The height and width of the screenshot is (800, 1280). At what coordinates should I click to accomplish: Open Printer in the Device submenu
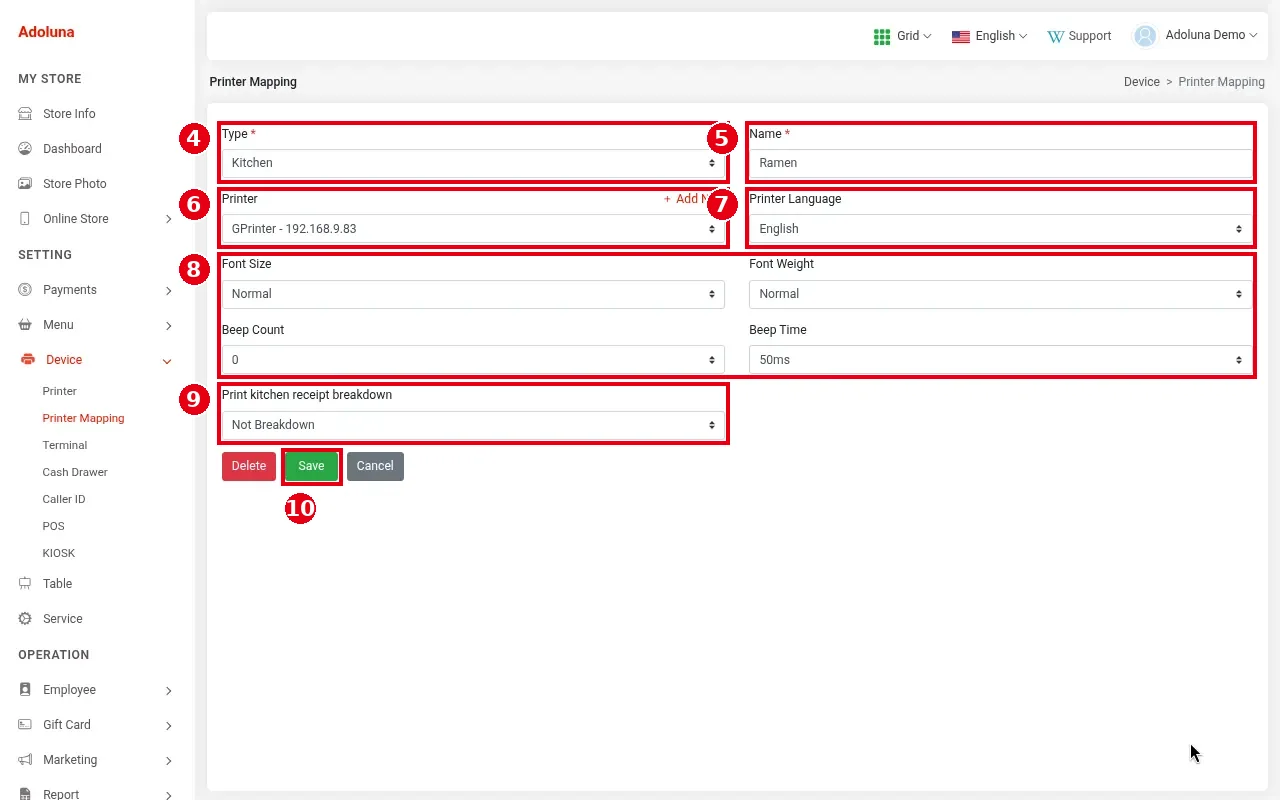pyautogui.click(x=60, y=391)
